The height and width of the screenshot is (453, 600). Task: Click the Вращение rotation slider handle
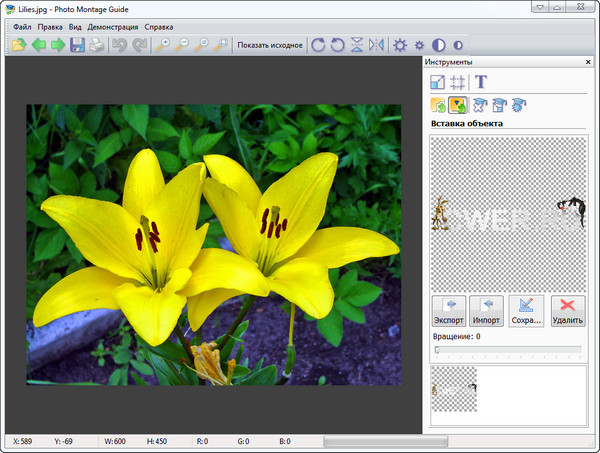click(x=437, y=350)
